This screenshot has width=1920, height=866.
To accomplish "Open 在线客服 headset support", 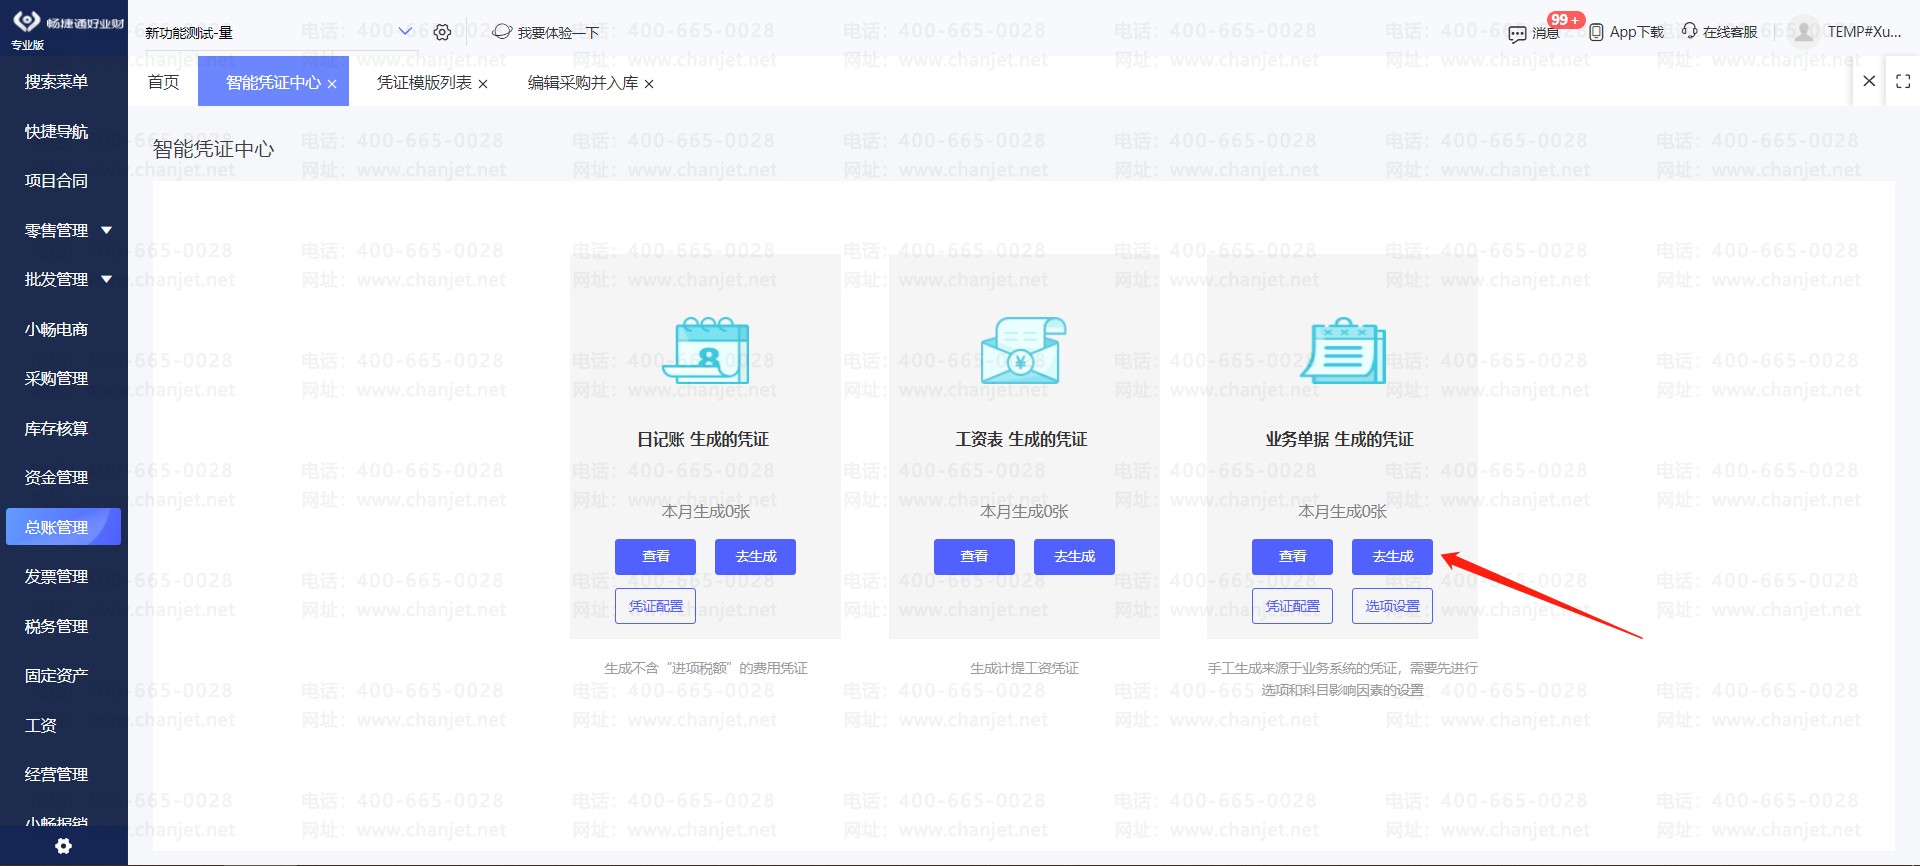I will click(1689, 31).
